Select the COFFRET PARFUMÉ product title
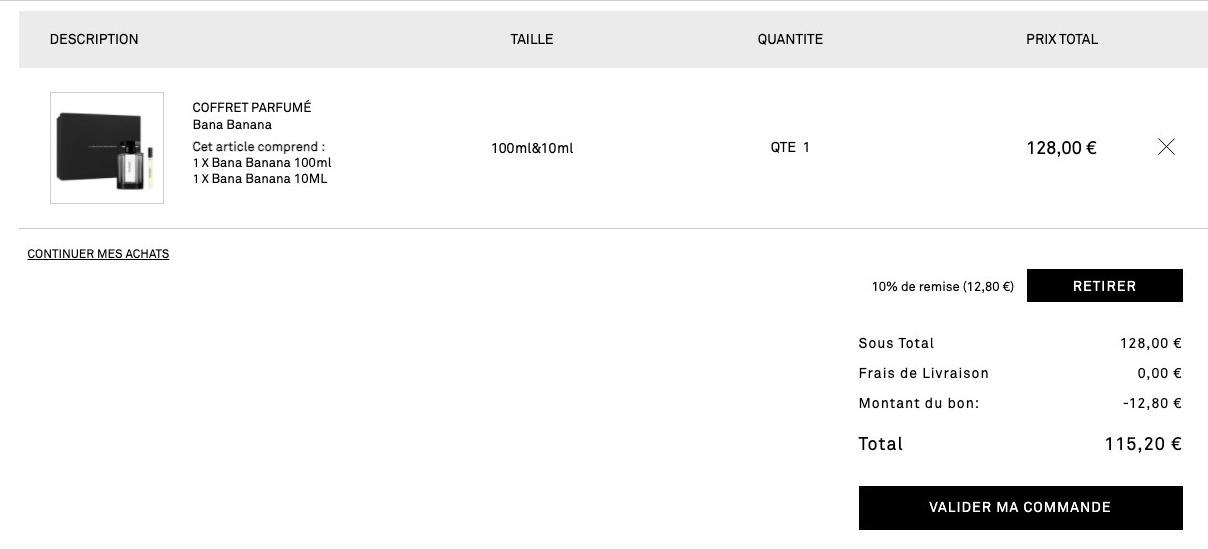The image size is (1208, 549). 252,107
